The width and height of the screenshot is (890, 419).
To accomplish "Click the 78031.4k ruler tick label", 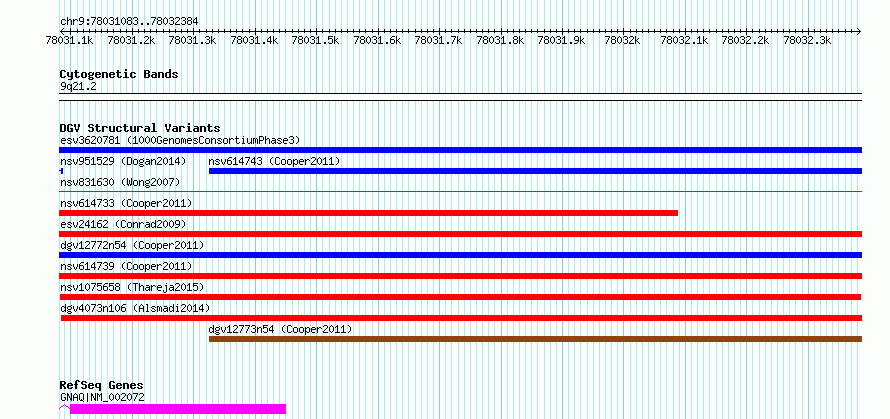I will pyautogui.click(x=254, y=41).
